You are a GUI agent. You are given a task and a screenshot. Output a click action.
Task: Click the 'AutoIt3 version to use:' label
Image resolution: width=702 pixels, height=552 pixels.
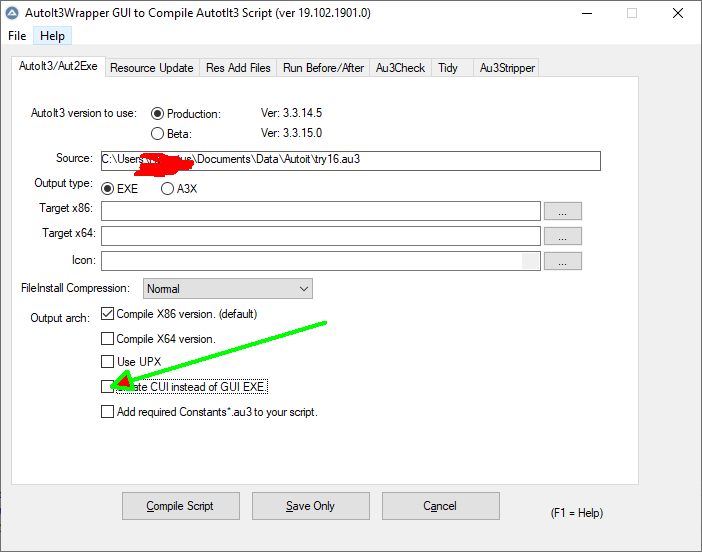[84, 113]
